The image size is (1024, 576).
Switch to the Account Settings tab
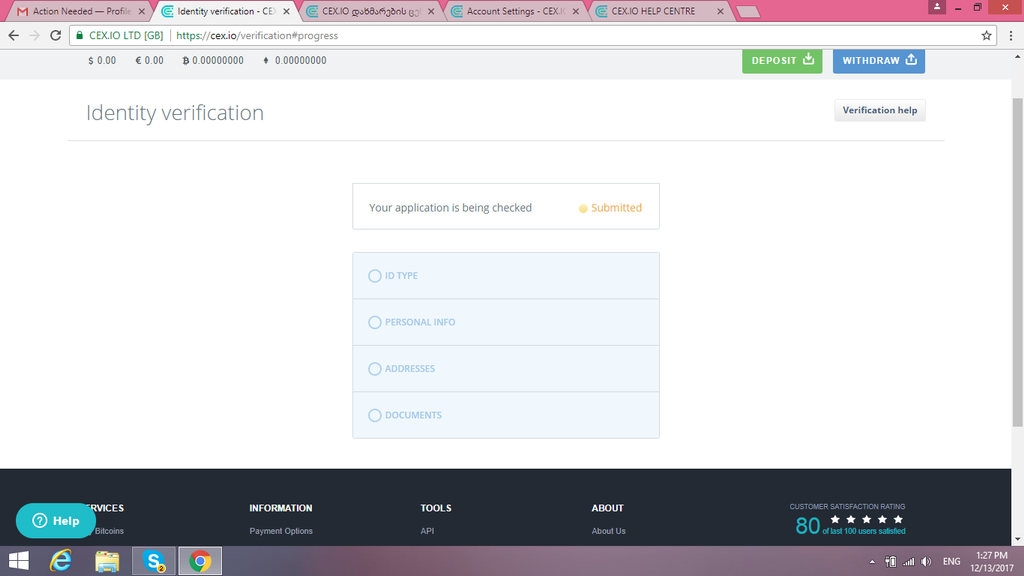(x=515, y=11)
